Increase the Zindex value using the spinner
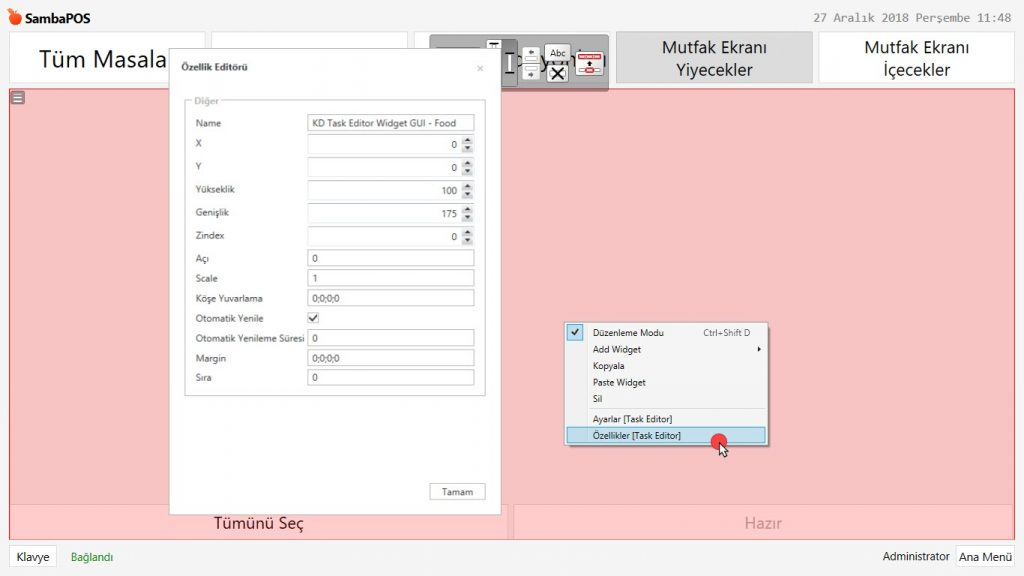The height and width of the screenshot is (576, 1024). click(467, 232)
